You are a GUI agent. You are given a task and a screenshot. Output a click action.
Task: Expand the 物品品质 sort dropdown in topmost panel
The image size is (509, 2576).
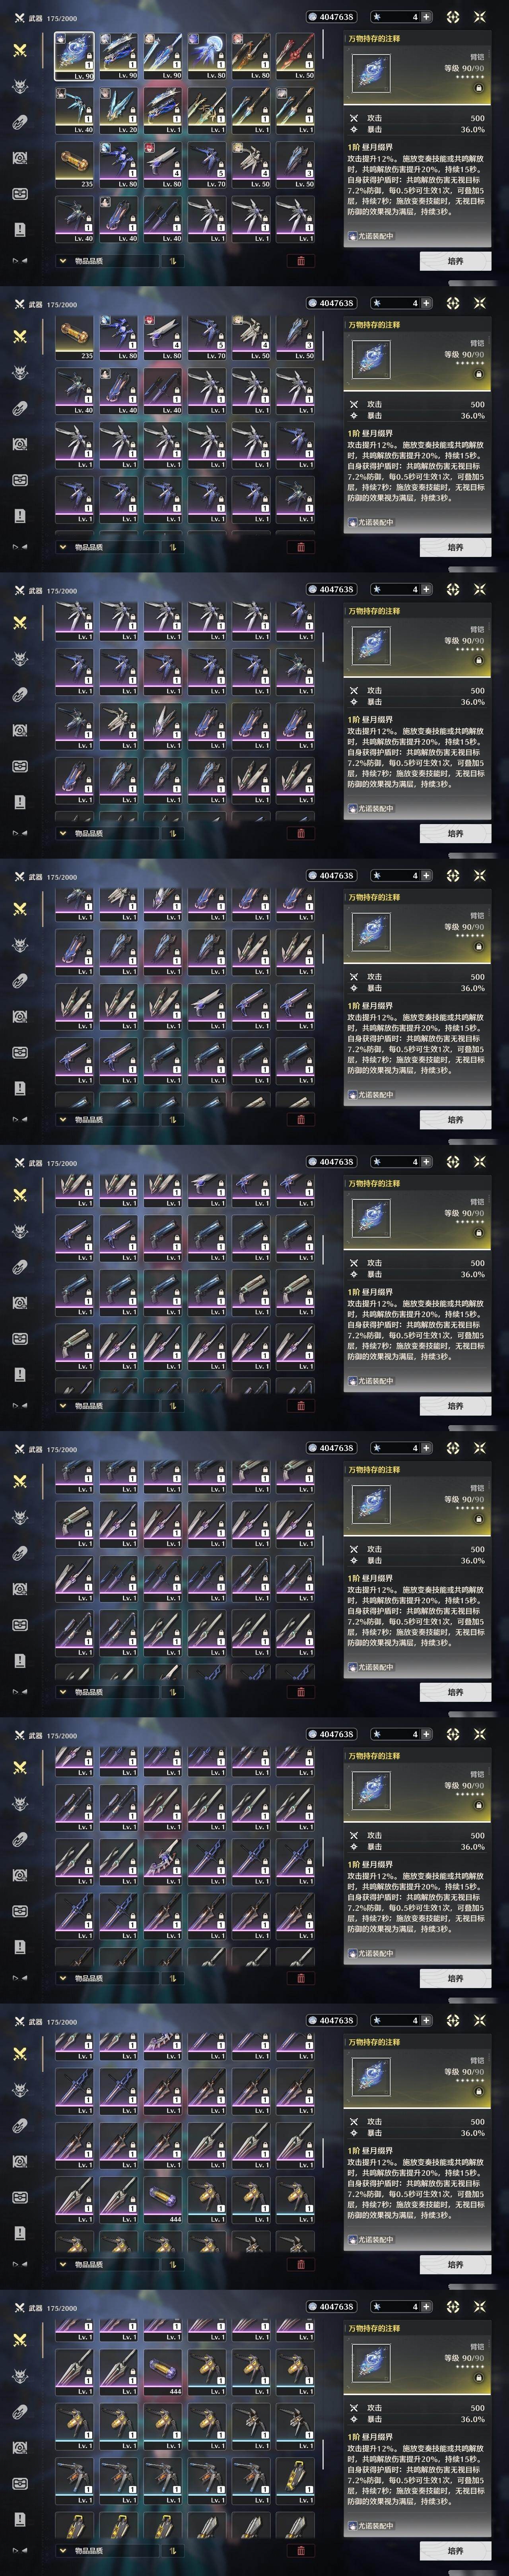click(107, 261)
